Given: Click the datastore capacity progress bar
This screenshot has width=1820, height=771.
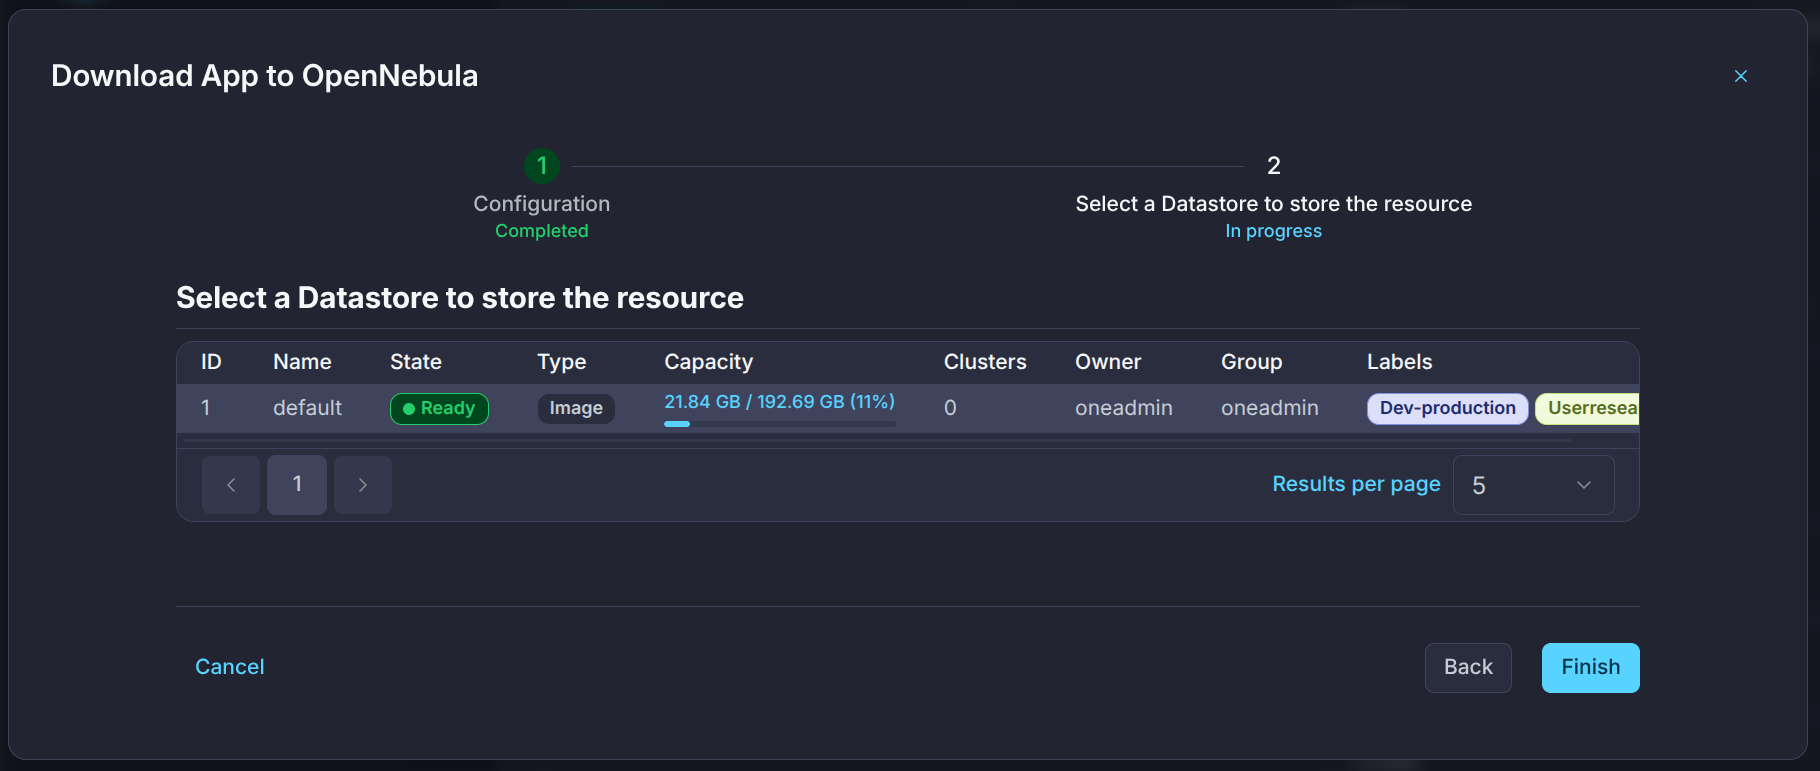Looking at the screenshot, I should [x=779, y=424].
